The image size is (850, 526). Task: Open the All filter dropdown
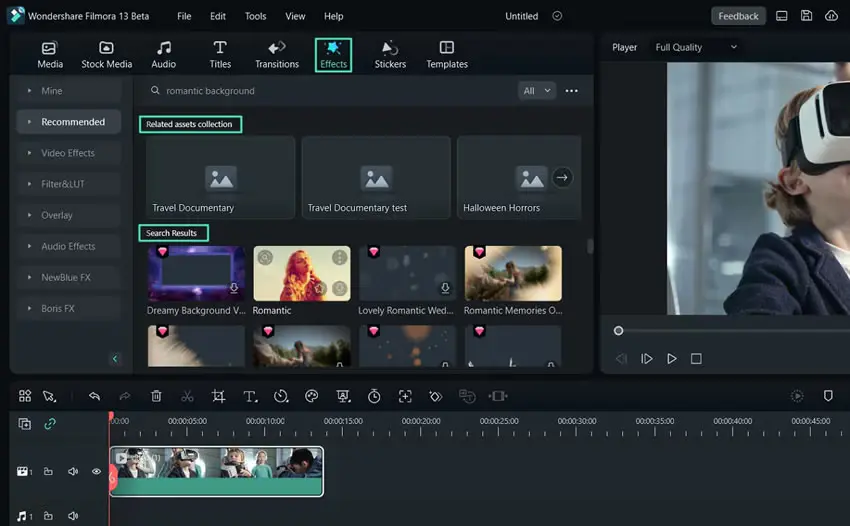point(536,91)
